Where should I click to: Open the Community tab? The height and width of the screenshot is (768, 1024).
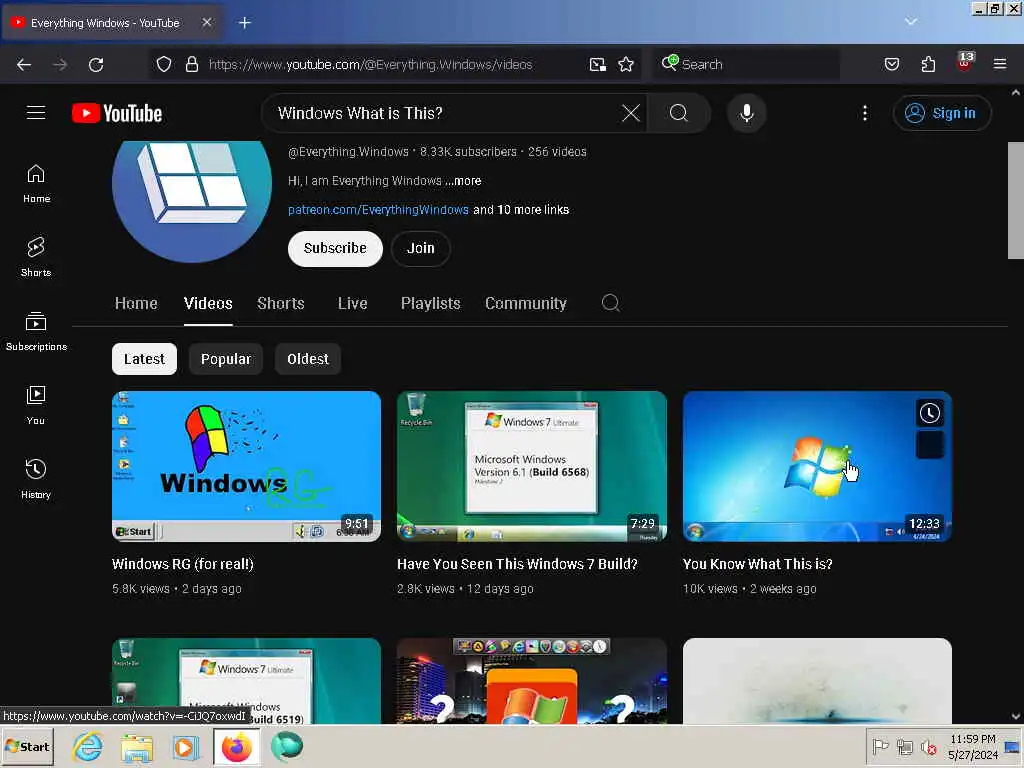pos(526,303)
